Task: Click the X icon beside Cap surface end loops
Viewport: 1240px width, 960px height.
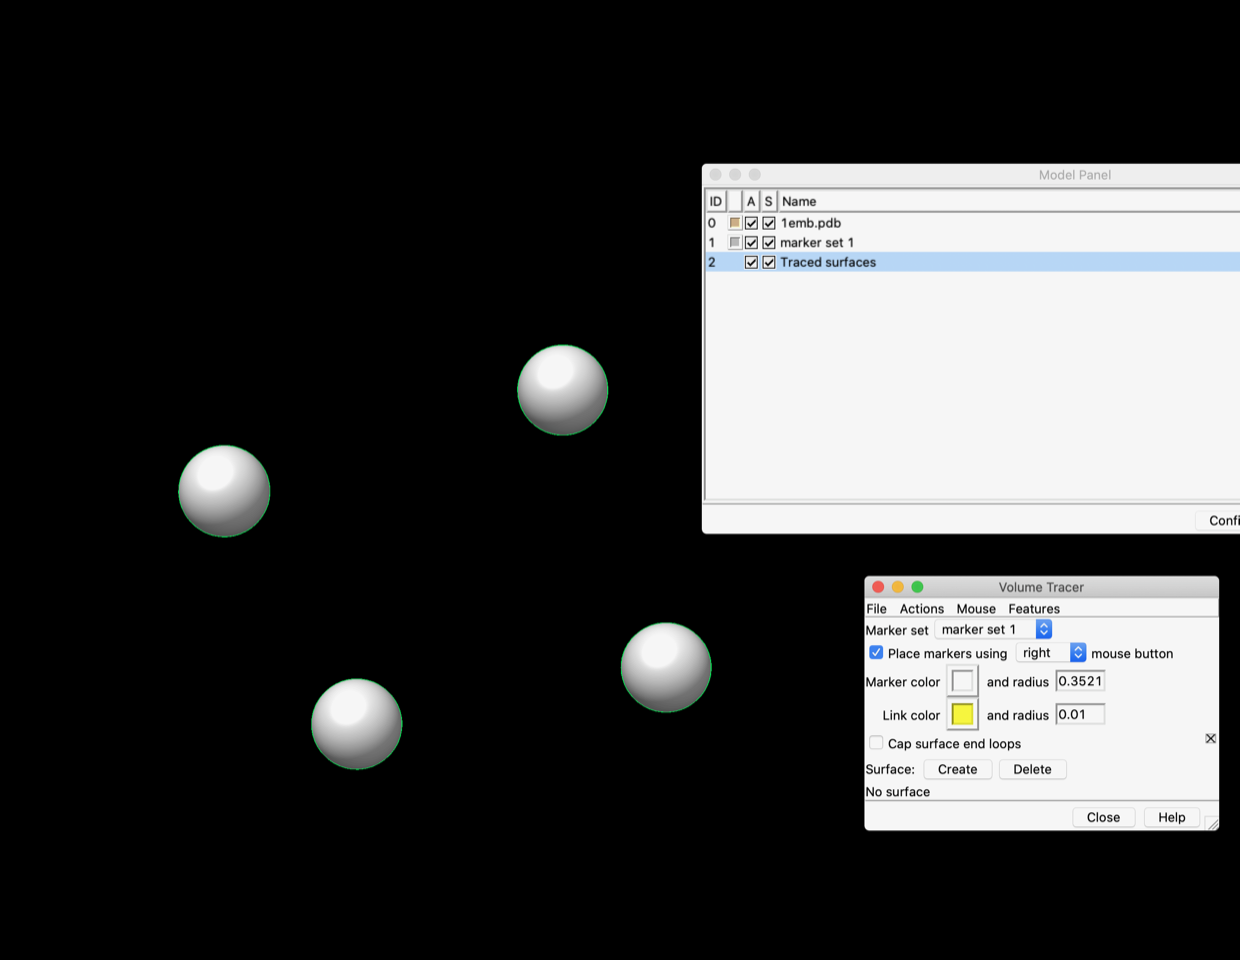Action: tap(1210, 739)
